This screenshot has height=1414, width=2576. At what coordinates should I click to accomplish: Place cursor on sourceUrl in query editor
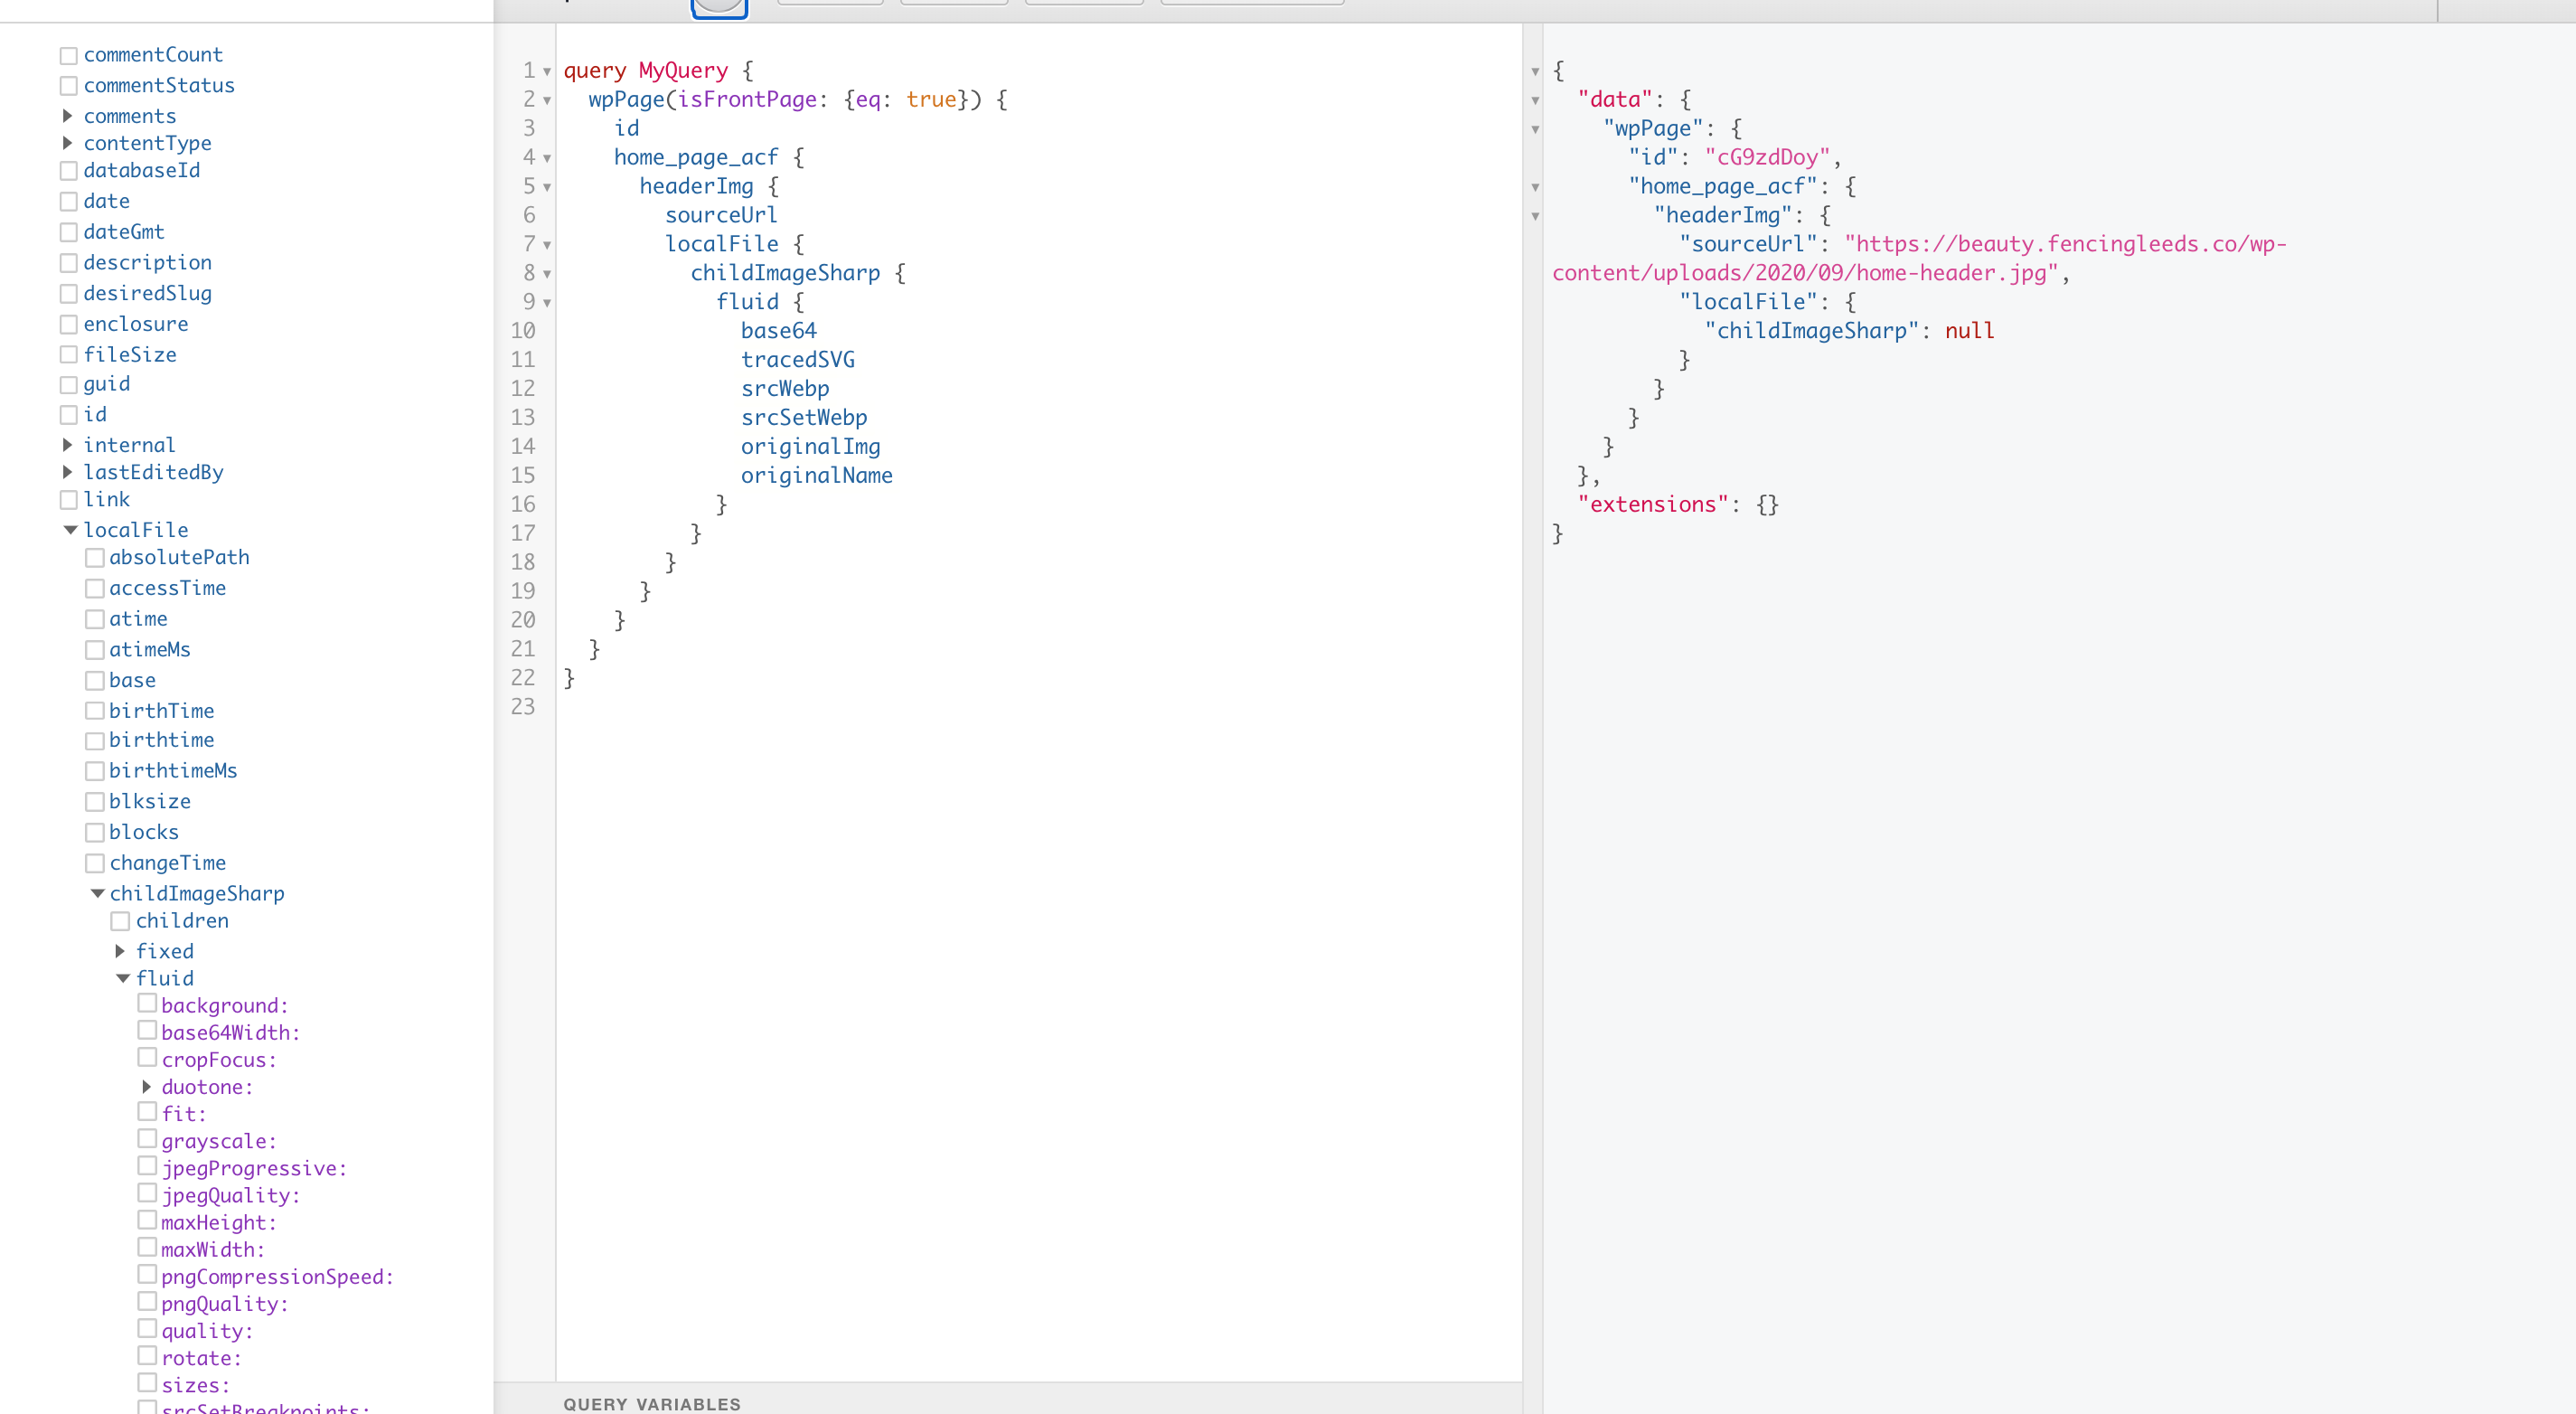(x=721, y=215)
